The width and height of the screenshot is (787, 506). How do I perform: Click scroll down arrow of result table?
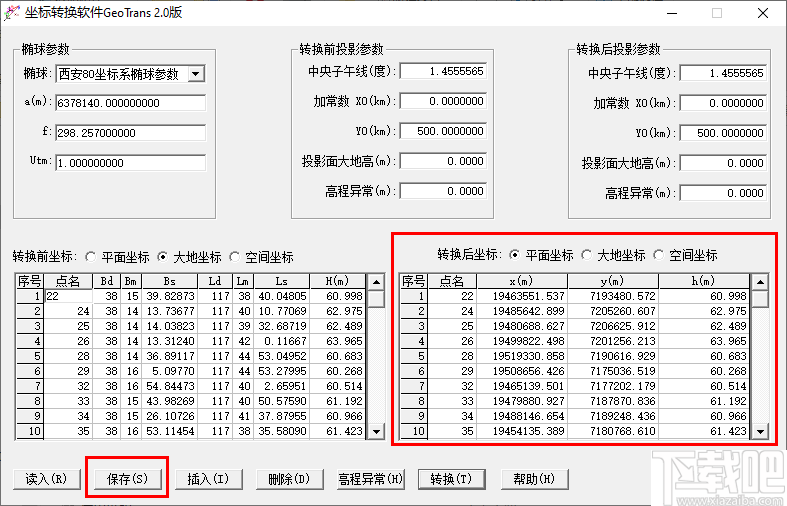(x=760, y=431)
